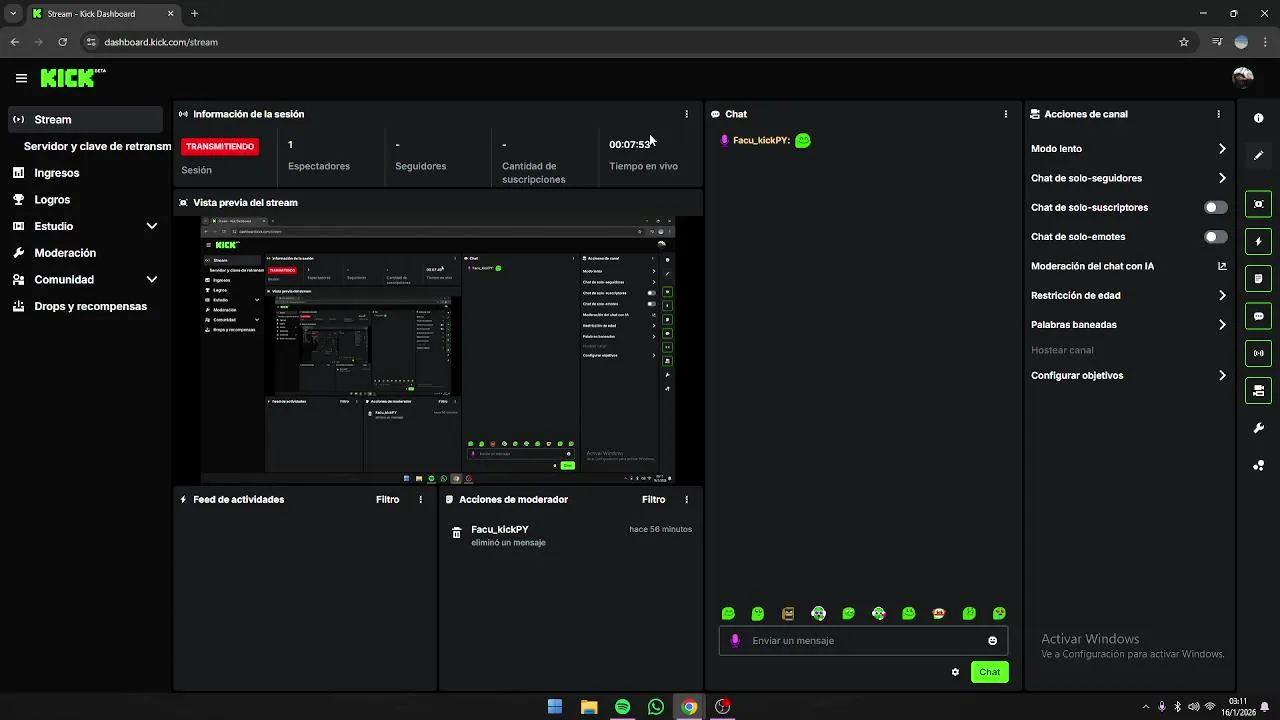Open Información de la sesión options menu
Viewport: 1280px width, 720px height.
pyautogui.click(x=686, y=114)
